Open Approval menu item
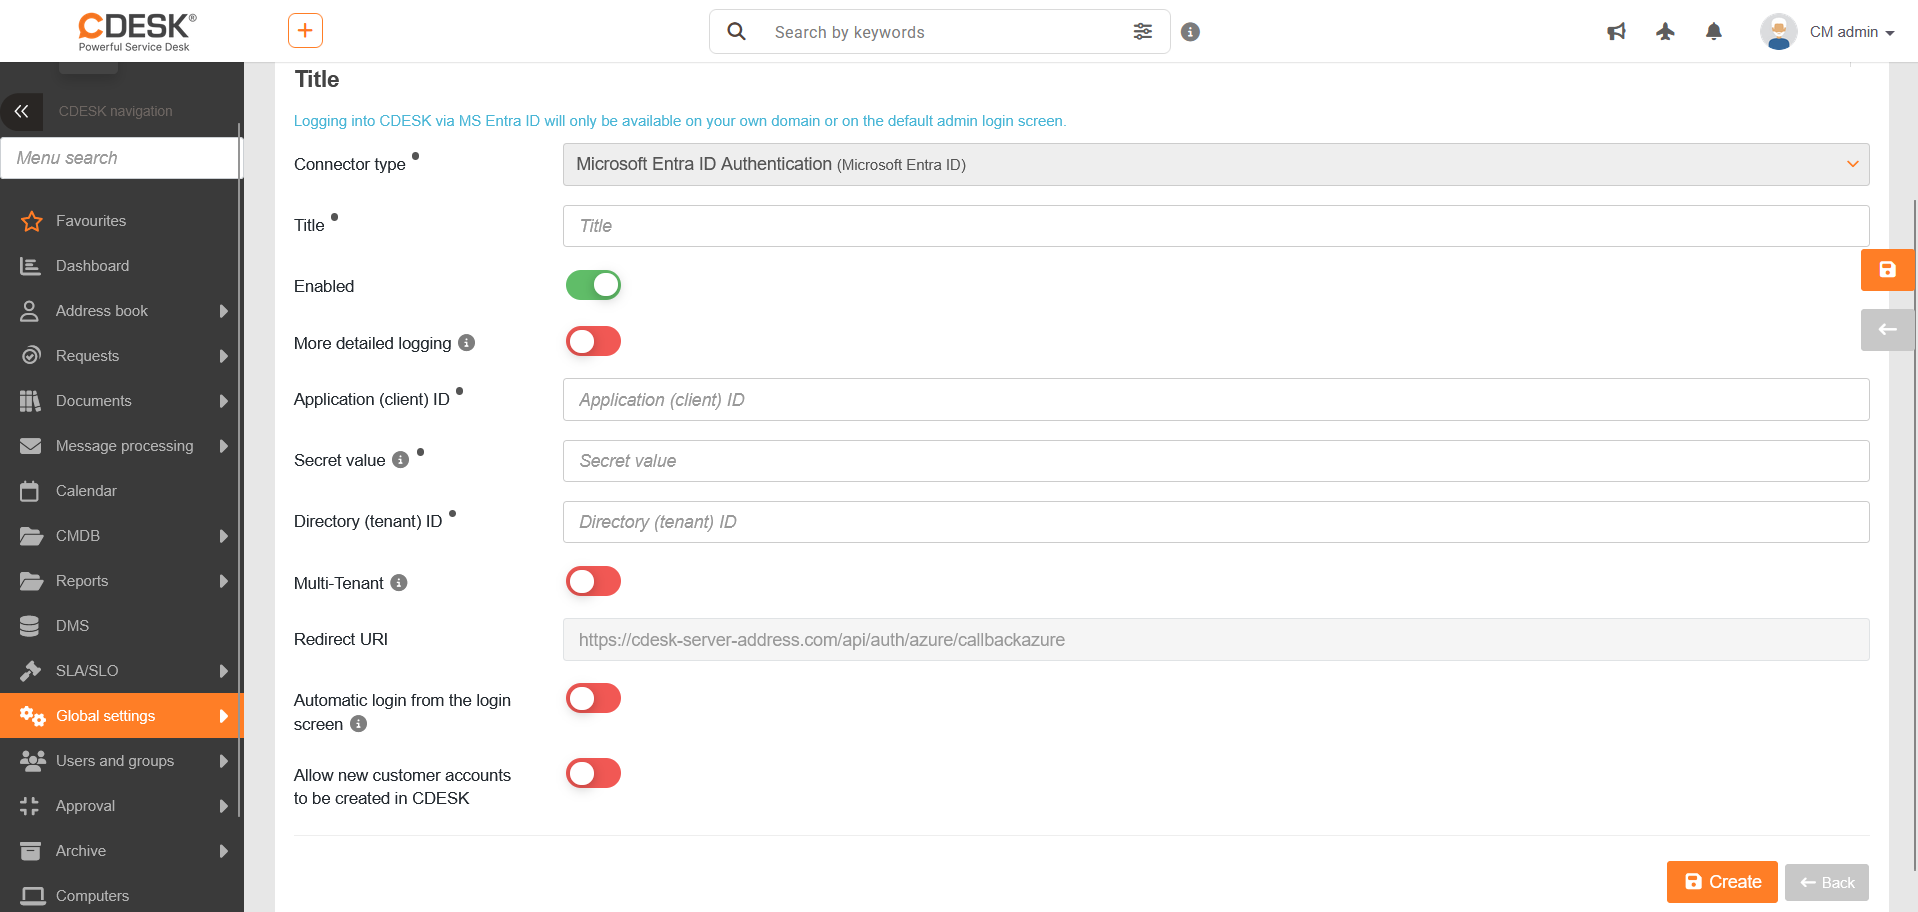The width and height of the screenshot is (1918, 912). coord(120,806)
